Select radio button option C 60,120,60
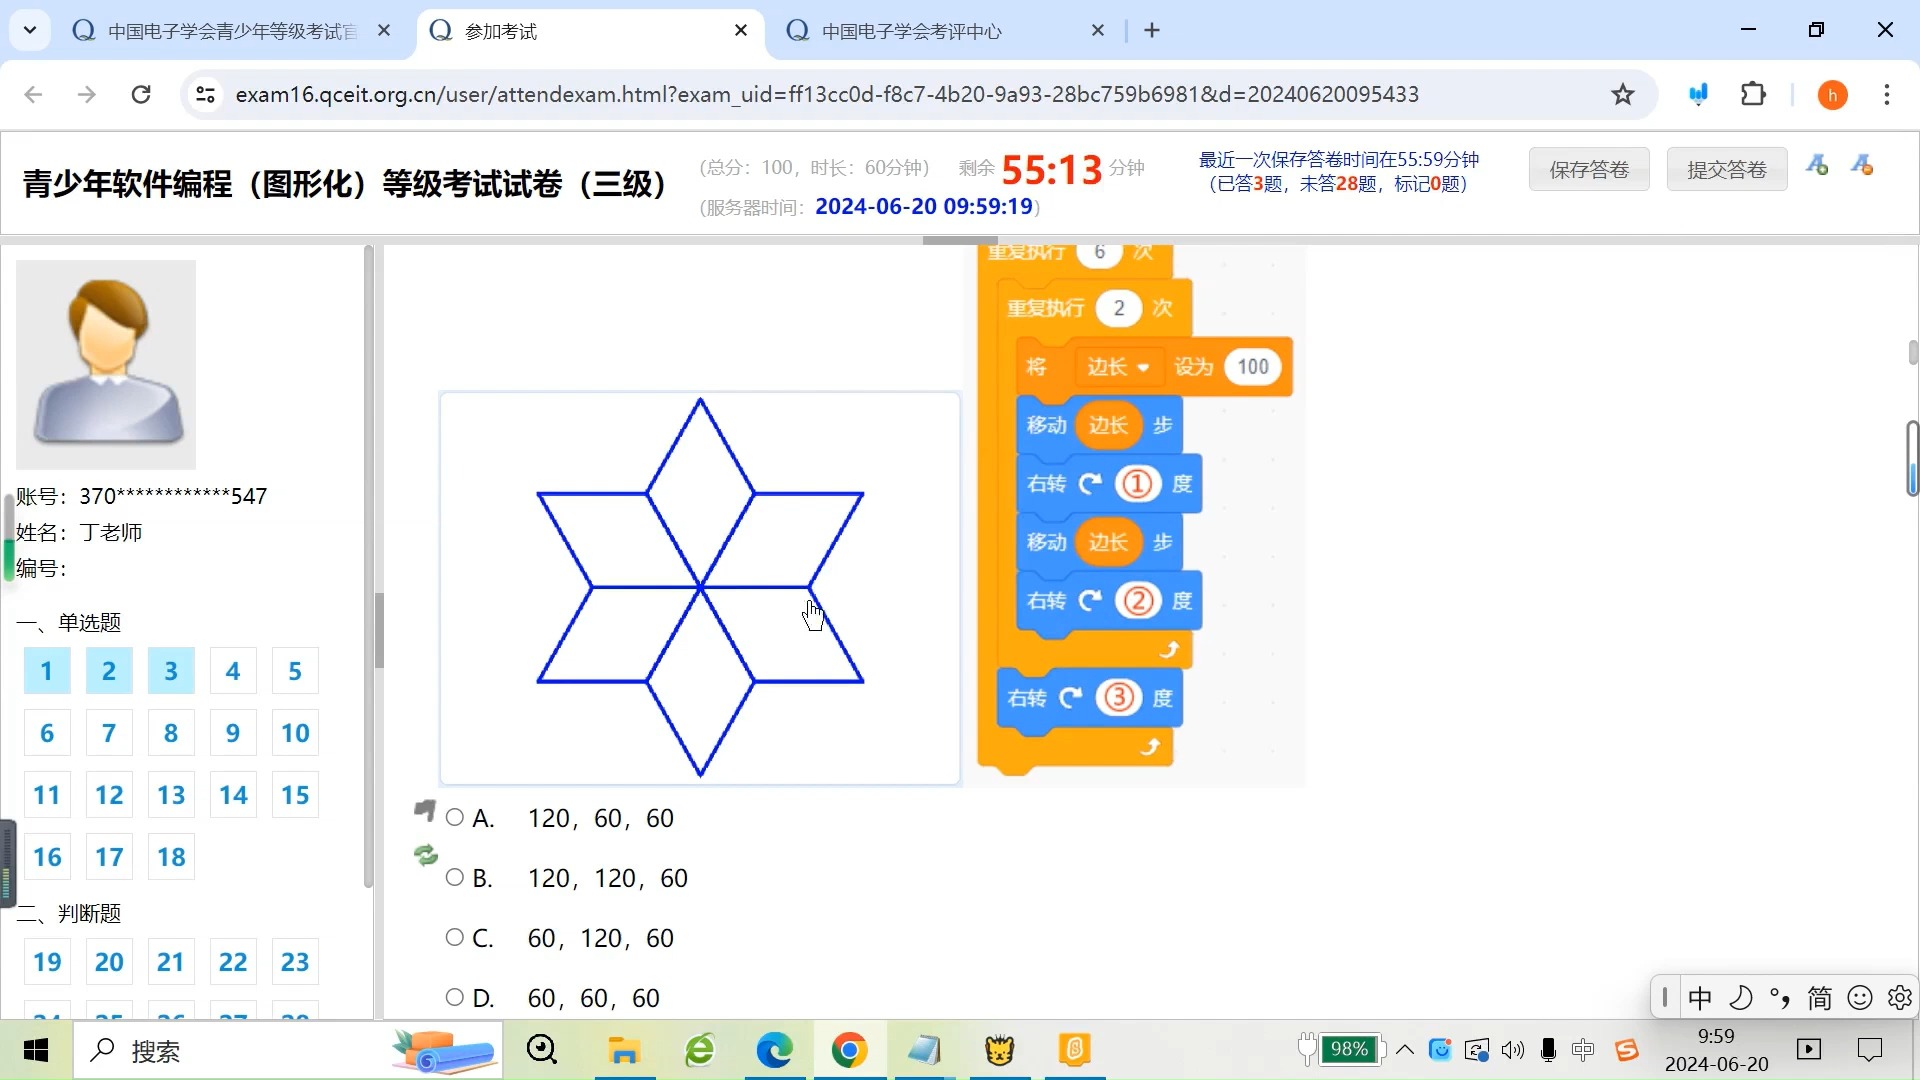 (455, 938)
